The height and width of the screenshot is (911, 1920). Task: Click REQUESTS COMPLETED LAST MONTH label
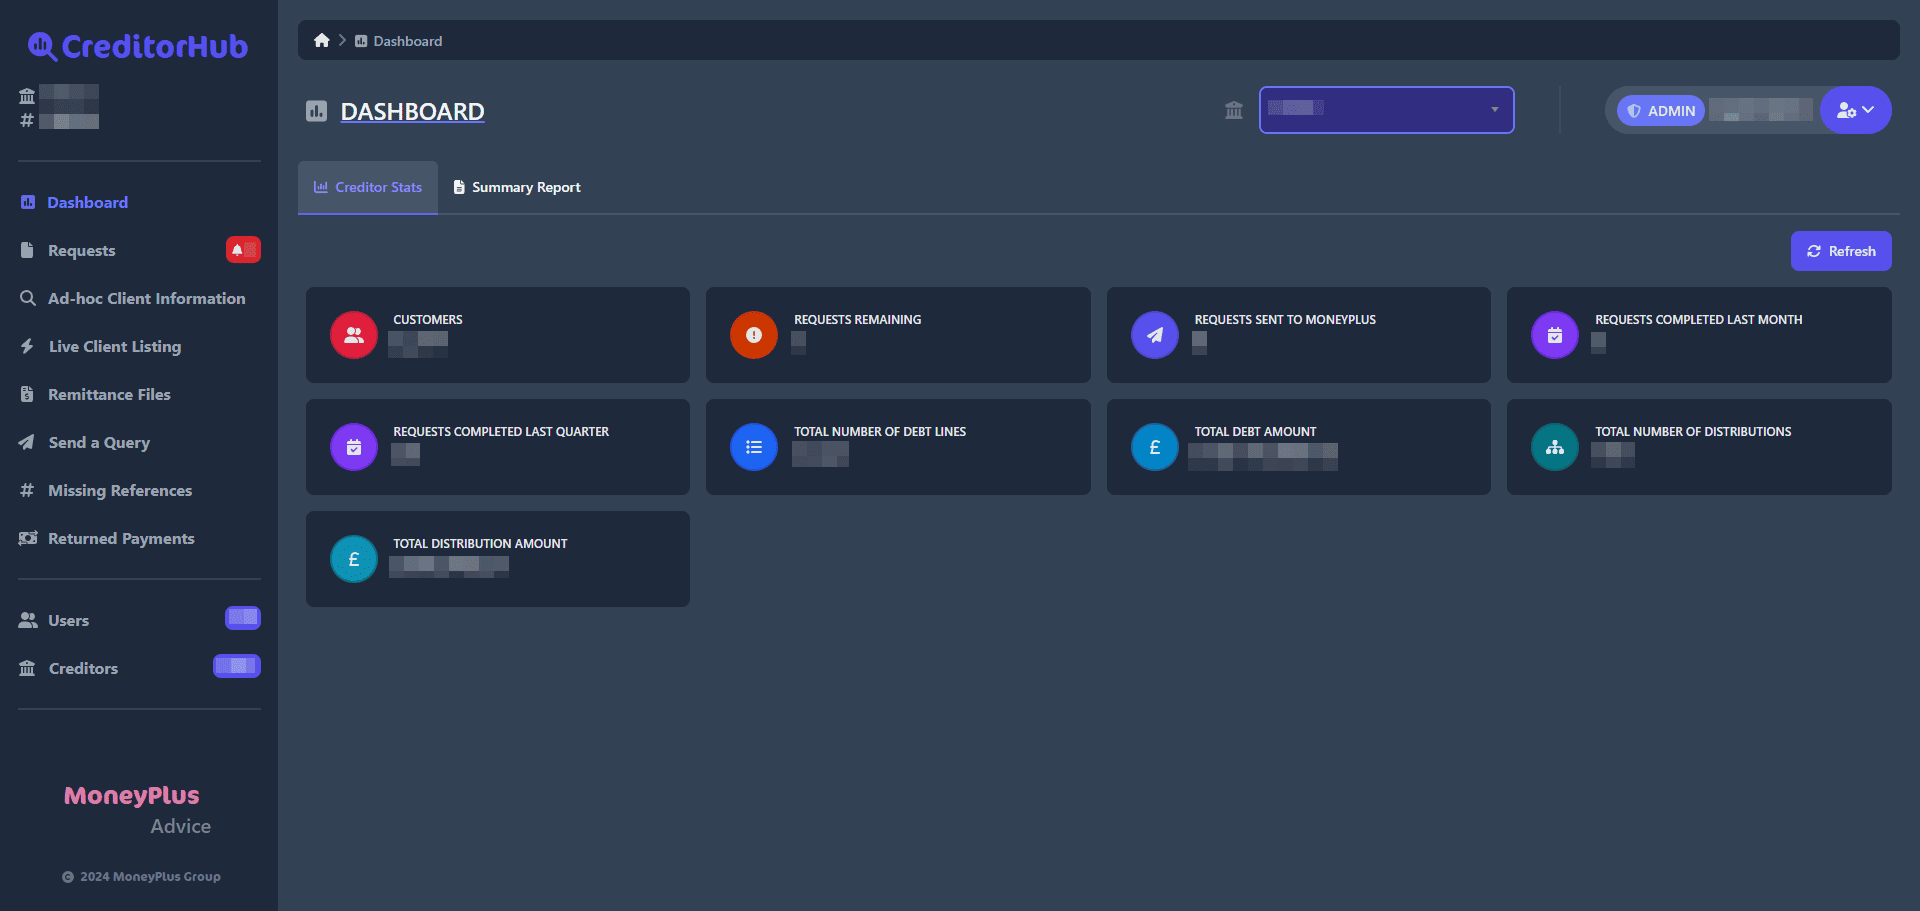click(x=1699, y=320)
